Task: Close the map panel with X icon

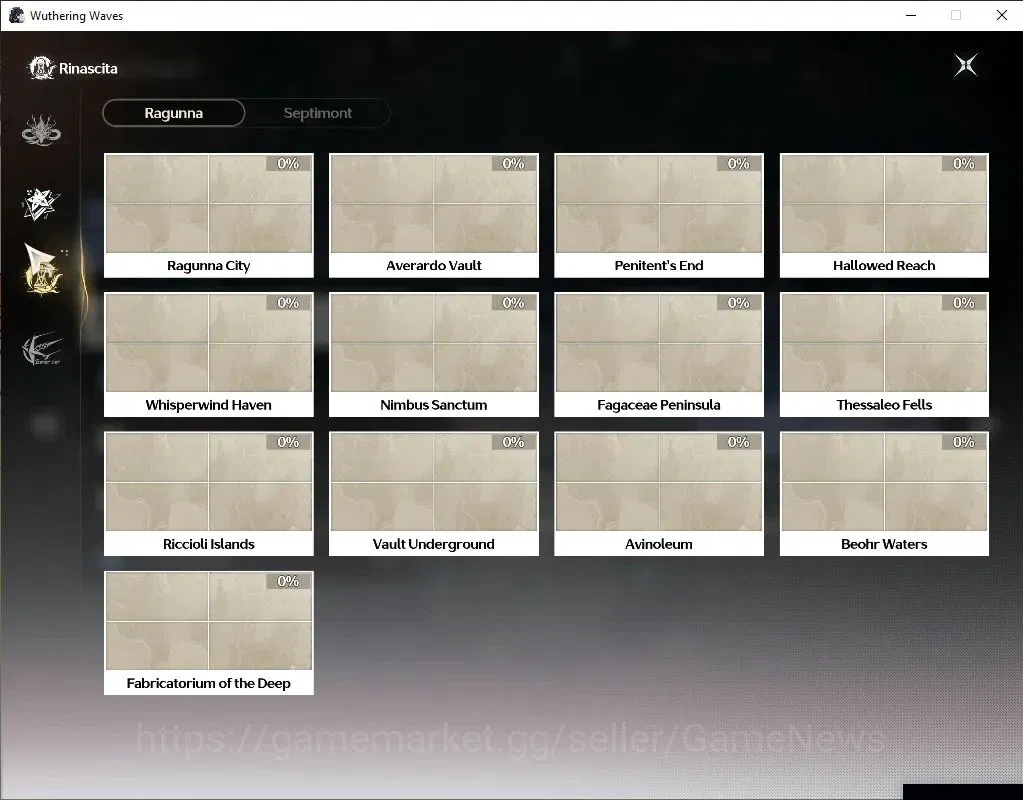Action: pos(966,65)
